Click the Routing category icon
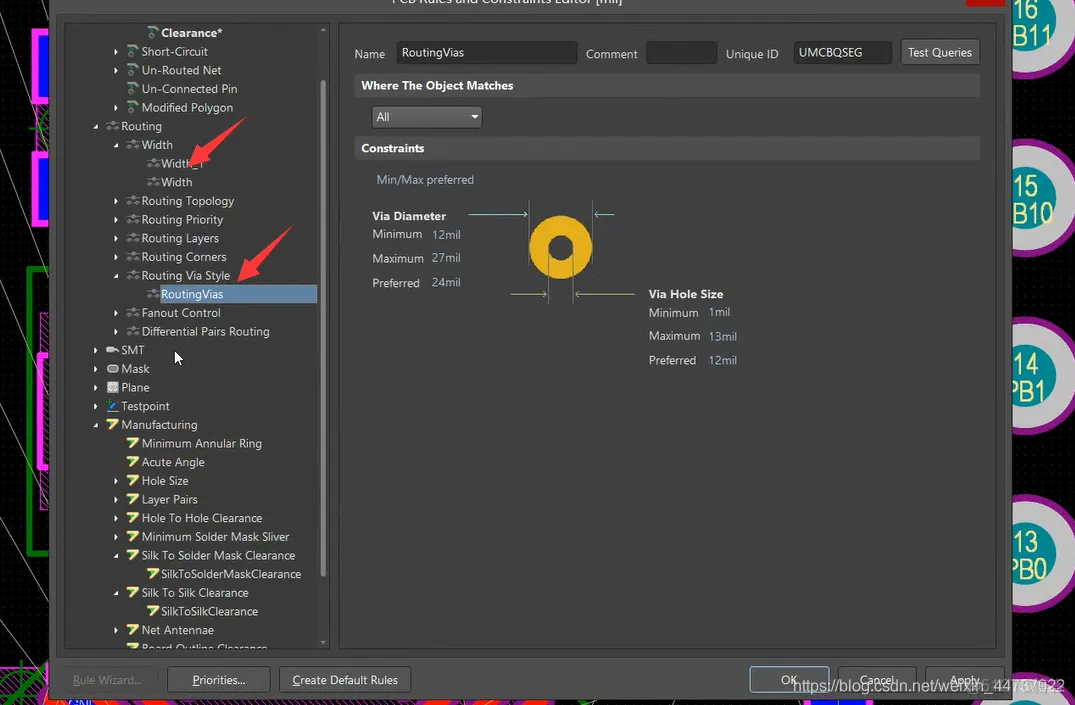This screenshot has height=705, width=1075. coord(112,126)
